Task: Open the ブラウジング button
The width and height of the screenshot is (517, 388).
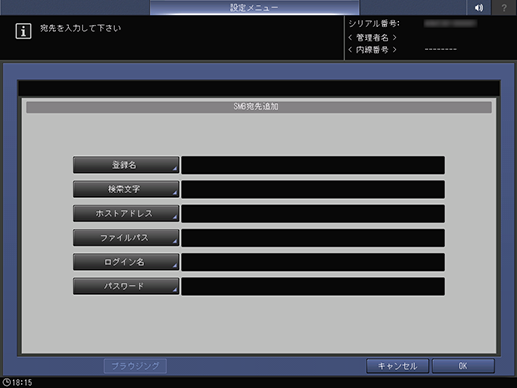Action: [135, 366]
